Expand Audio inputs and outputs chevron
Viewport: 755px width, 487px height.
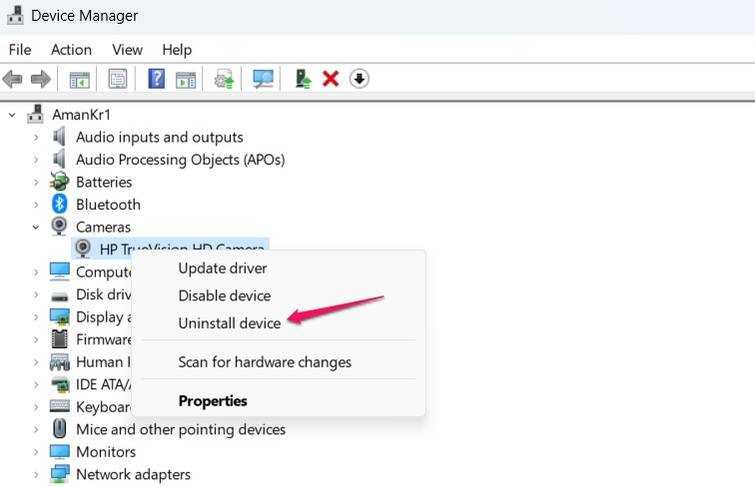[36, 137]
